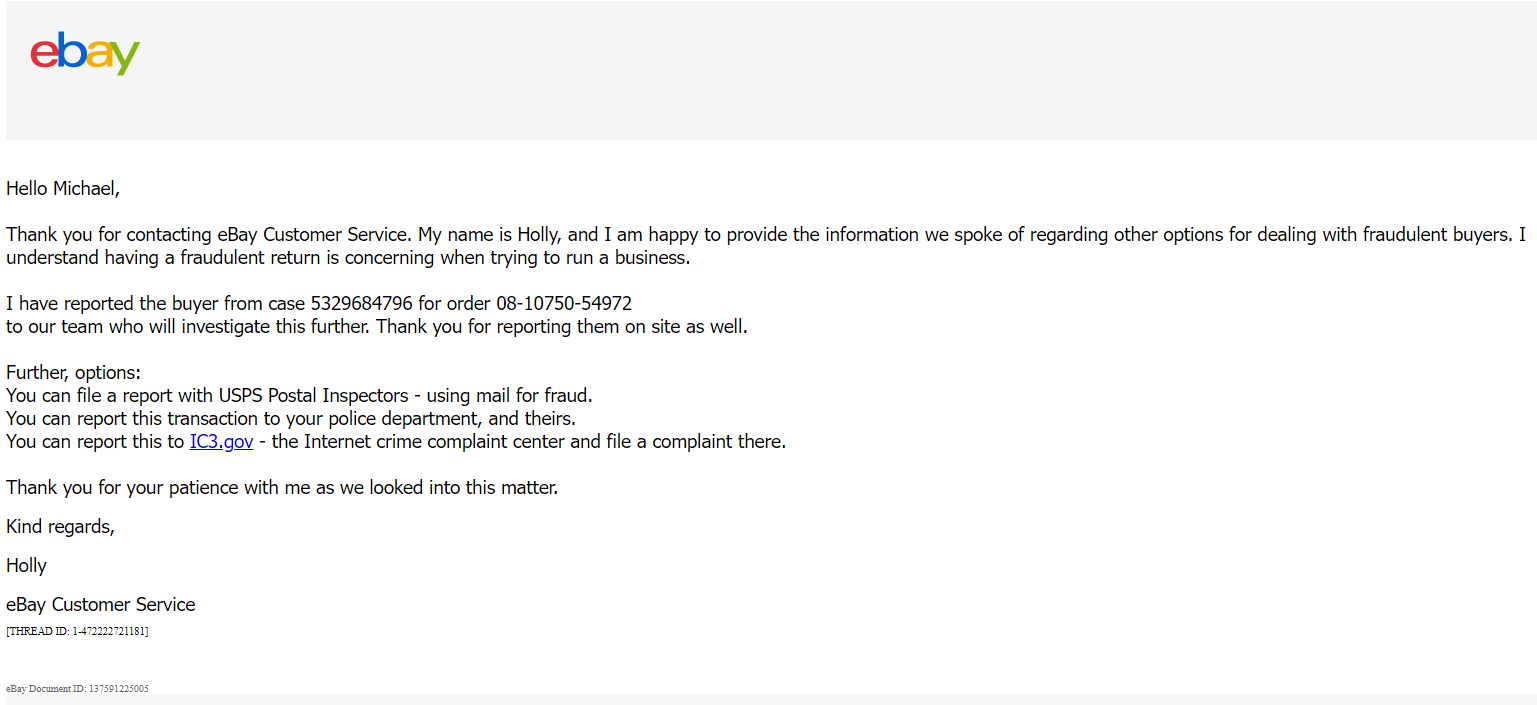Click 'understand having a fraudulent return' line

pyautogui.click(x=348, y=257)
